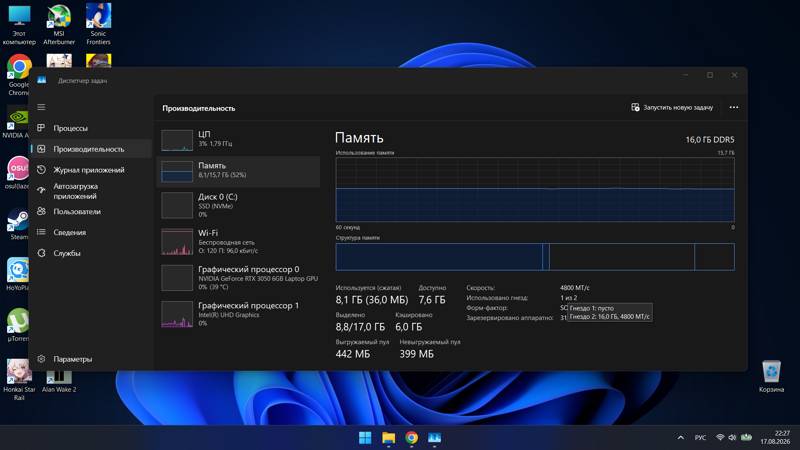Show hidden tray icons chevron
The height and width of the screenshot is (450, 800).
(x=681, y=438)
